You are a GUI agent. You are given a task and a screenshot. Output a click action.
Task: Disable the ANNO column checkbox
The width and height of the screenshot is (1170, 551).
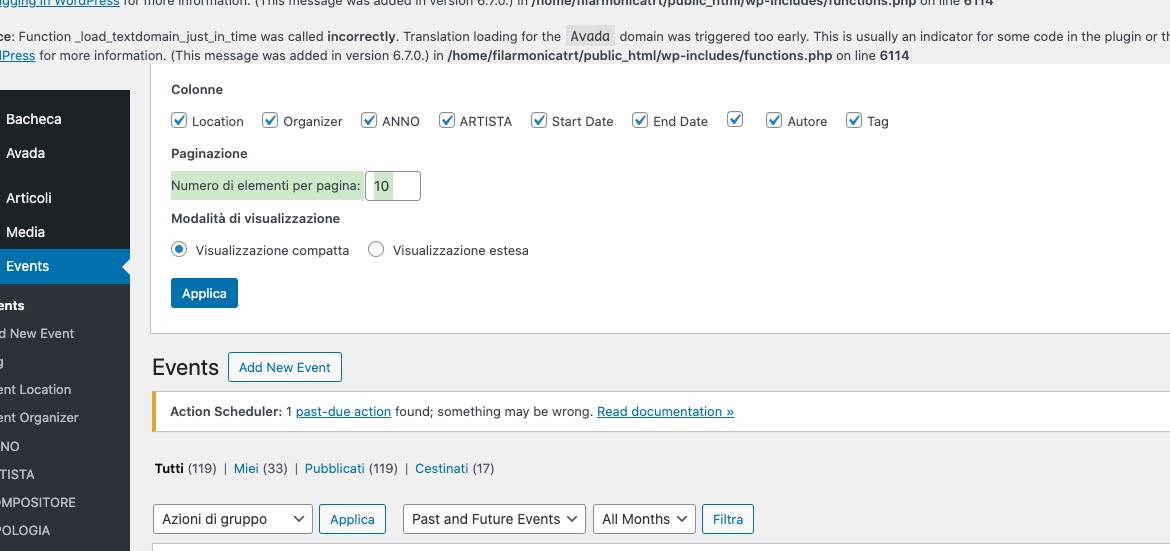369,120
